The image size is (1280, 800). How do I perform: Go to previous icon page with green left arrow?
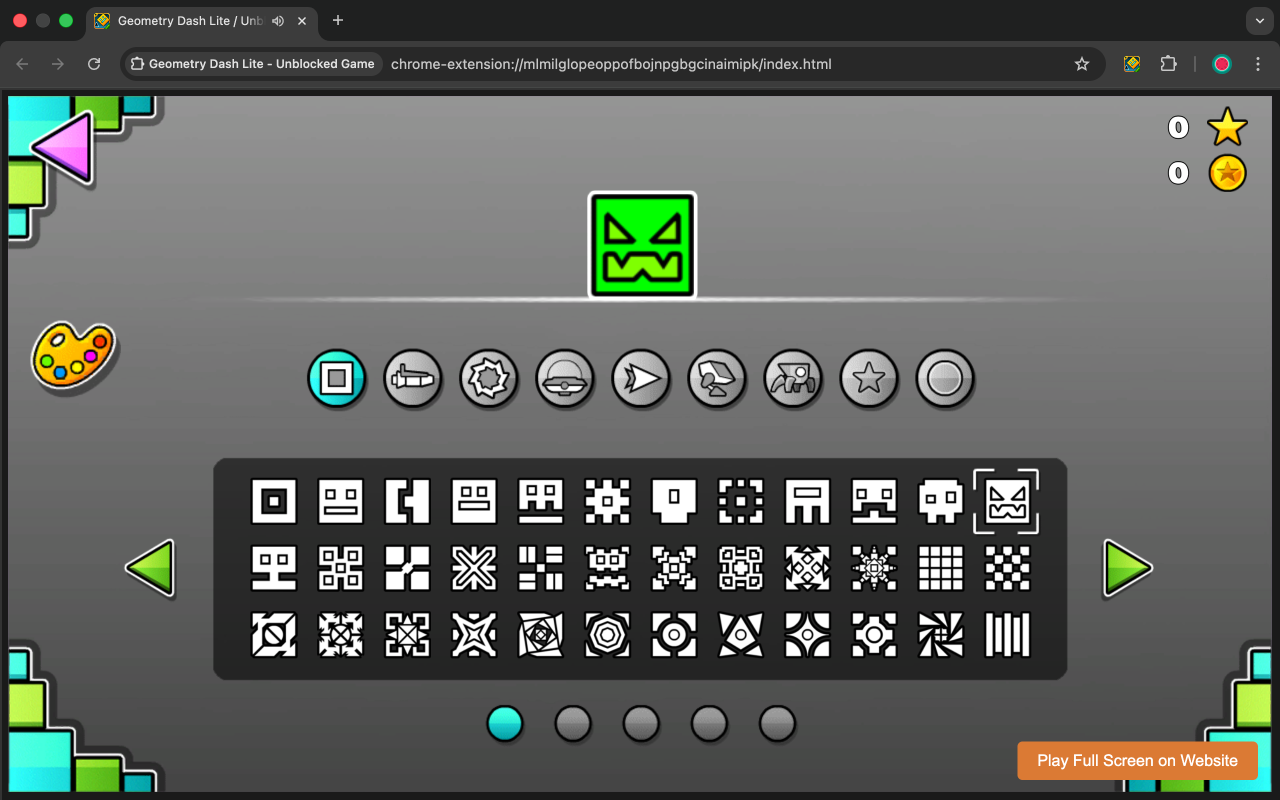pos(151,568)
